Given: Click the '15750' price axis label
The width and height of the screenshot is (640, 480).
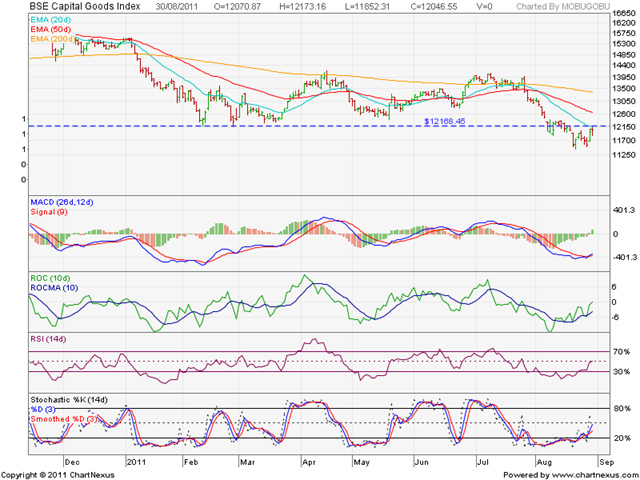Looking at the screenshot, I should 624,33.
